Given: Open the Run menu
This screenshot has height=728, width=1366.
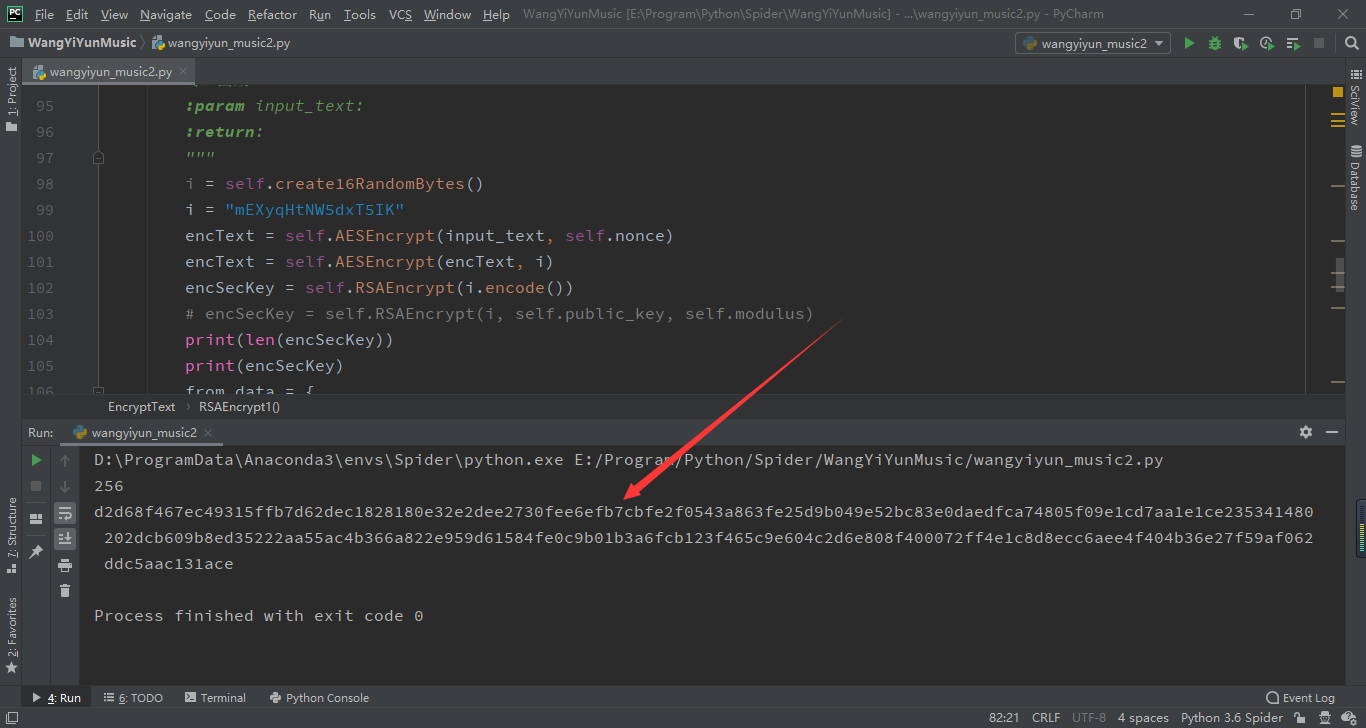Looking at the screenshot, I should pos(320,14).
